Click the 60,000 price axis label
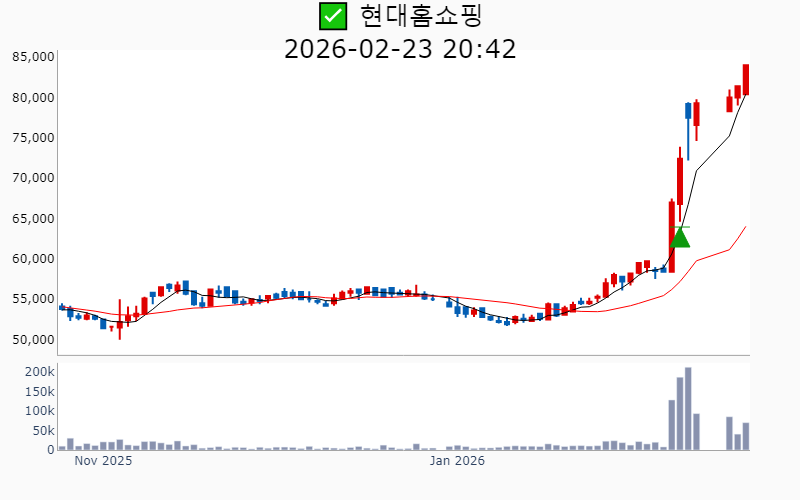 [x=32, y=258]
